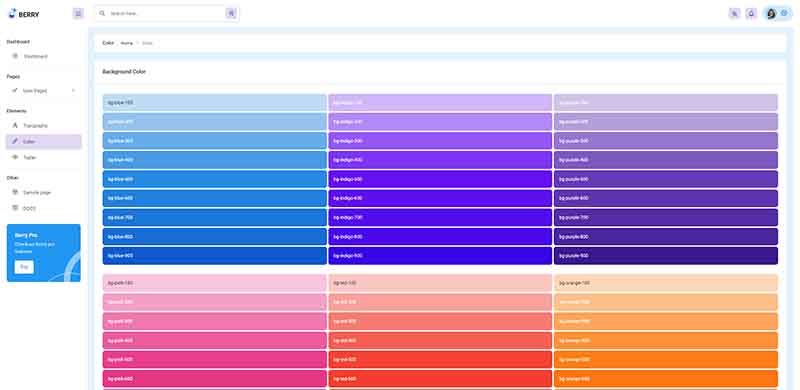This screenshot has height=390, width=800.
Task: Click the settings gear beside avatar
Action: (784, 13)
